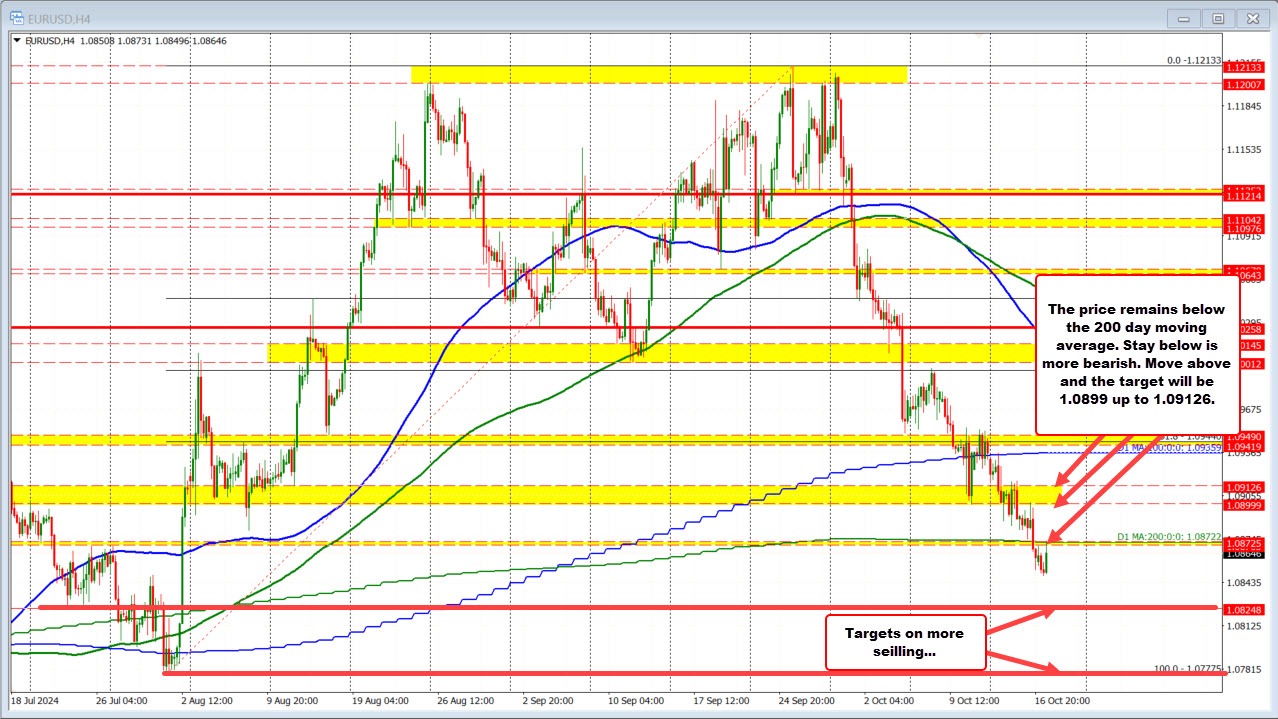
Task: Collapse the quote panel using the small triangle
Action: click(17, 41)
